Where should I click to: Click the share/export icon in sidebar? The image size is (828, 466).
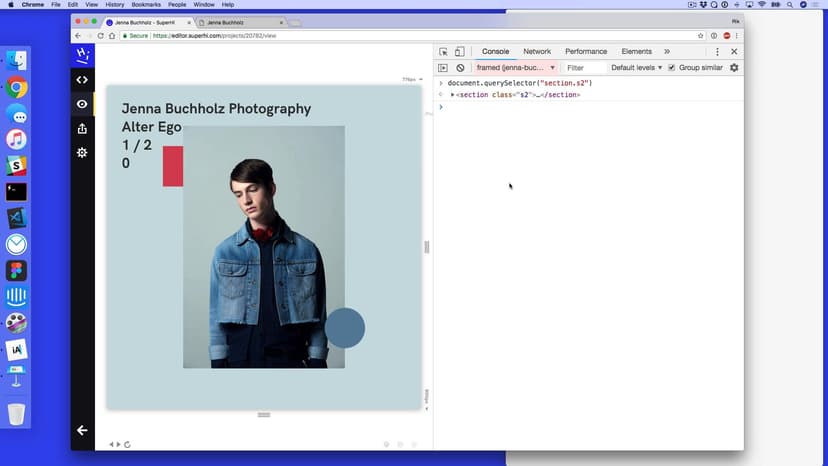tap(82, 129)
